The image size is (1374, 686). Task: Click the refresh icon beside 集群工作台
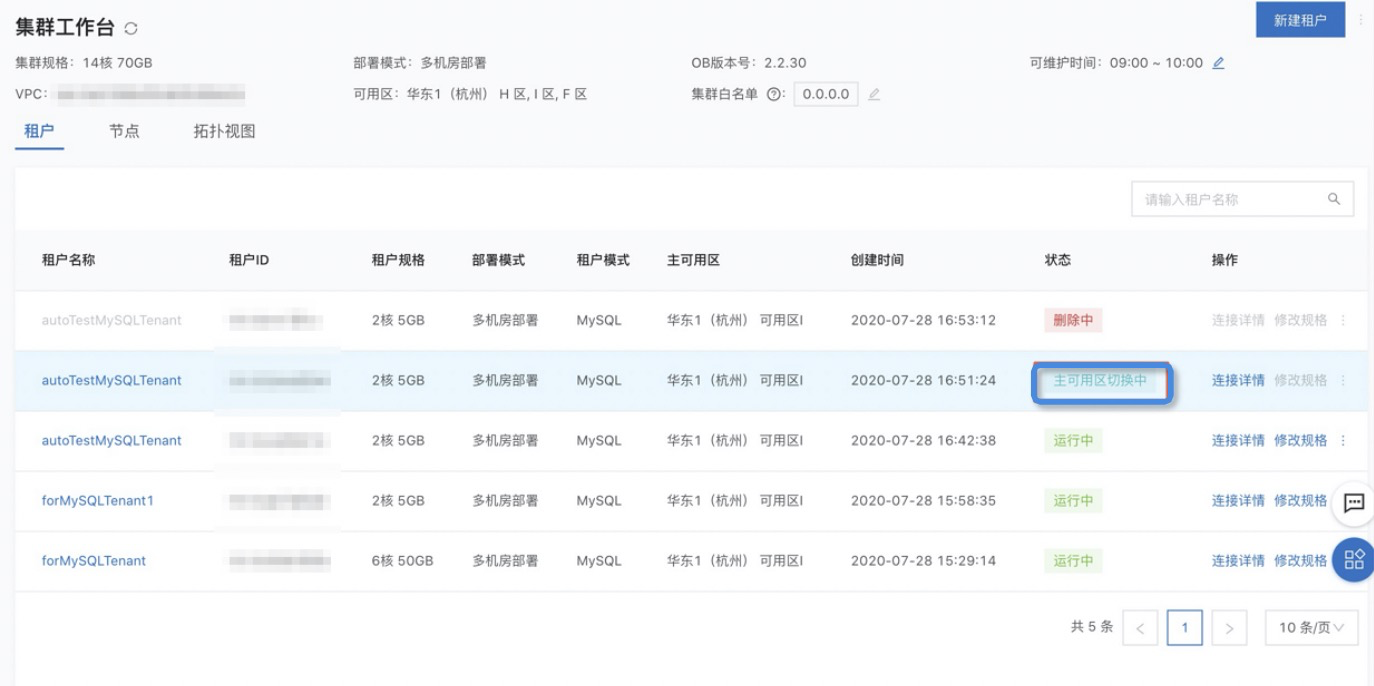pos(131,29)
